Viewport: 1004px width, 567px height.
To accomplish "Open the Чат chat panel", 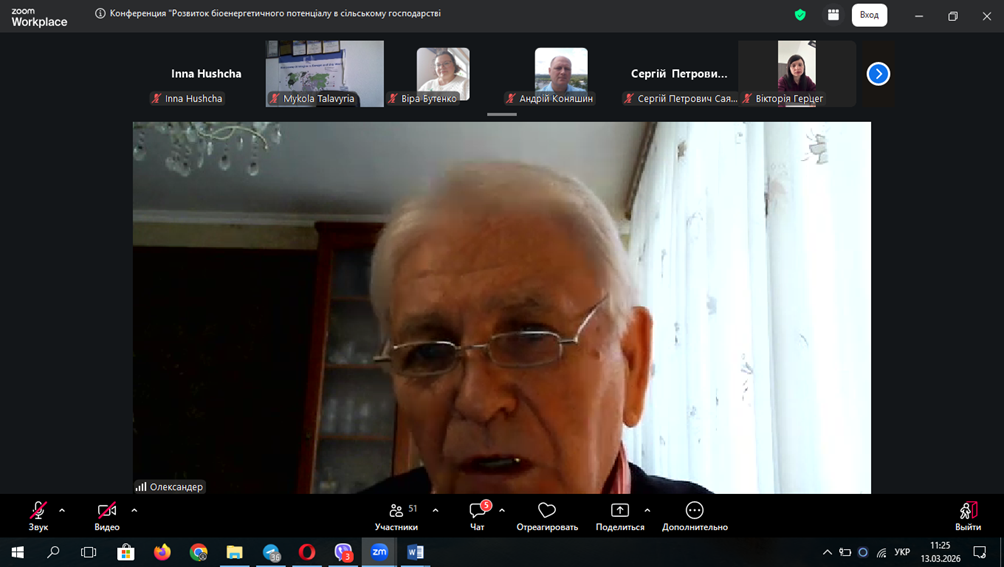I will click(478, 516).
